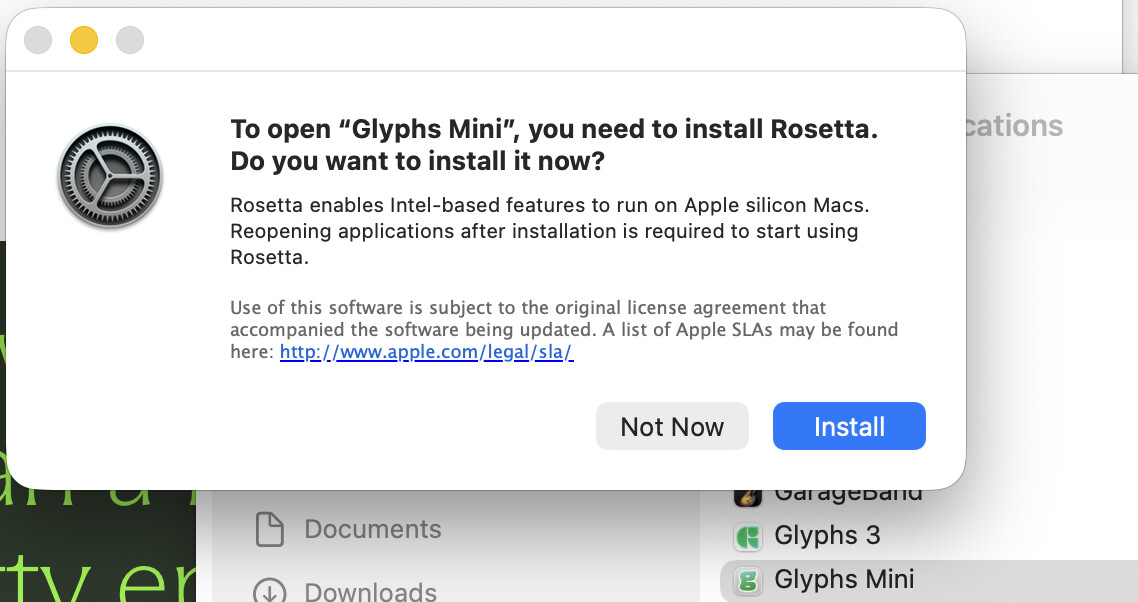The height and width of the screenshot is (602, 1138).
Task: Open the Apple SLA legal link
Action: tap(426, 352)
